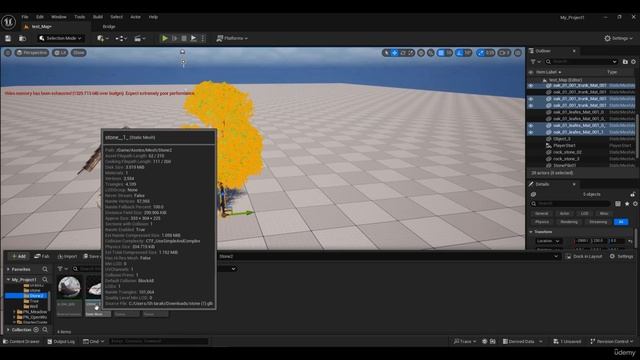
Task: Open the Tools menu
Action: click(x=80, y=17)
